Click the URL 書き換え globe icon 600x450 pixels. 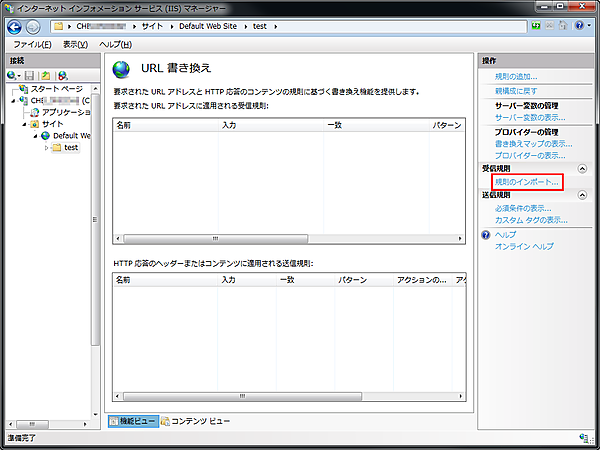(x=123, y=70)
